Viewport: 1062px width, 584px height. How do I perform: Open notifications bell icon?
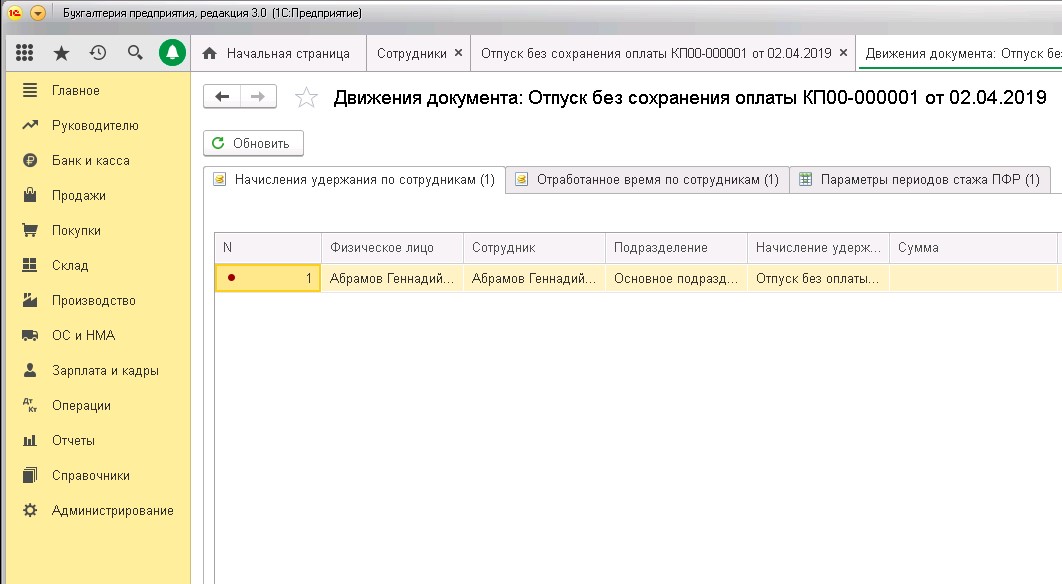(x=173, y=53)
